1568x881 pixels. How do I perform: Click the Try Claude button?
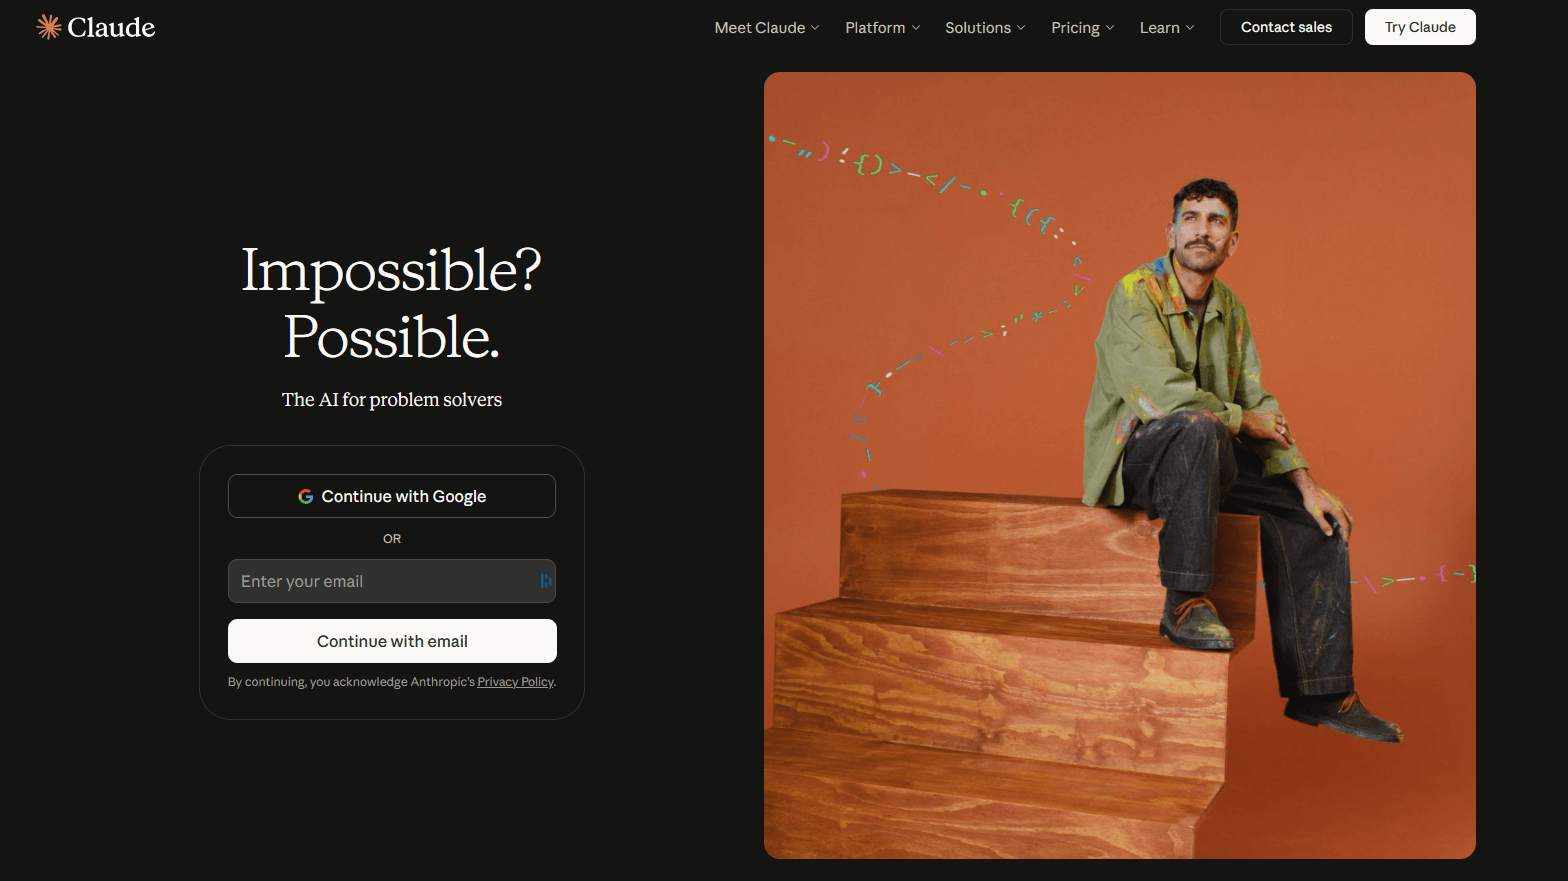[x=1419, y=27]
